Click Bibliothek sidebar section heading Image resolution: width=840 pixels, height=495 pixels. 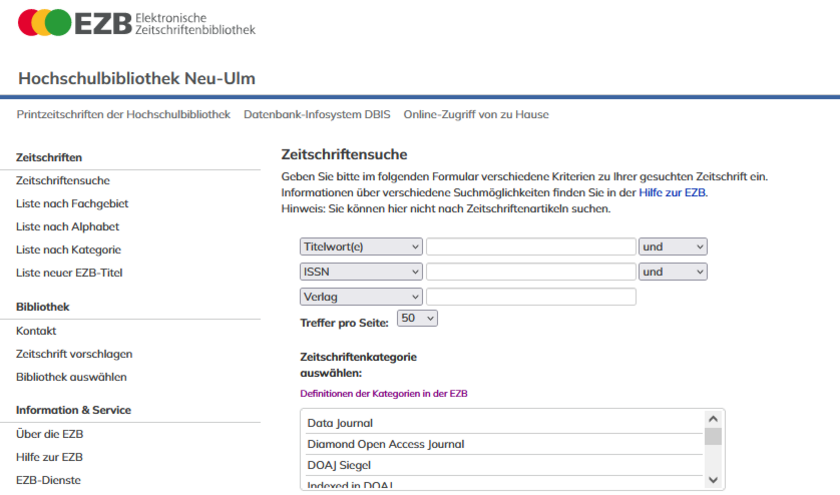pos(43,307)
